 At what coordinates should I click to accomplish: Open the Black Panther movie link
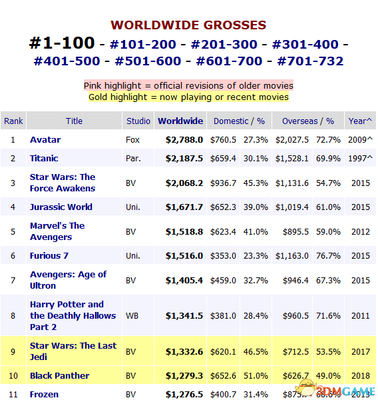pos(60,376)
